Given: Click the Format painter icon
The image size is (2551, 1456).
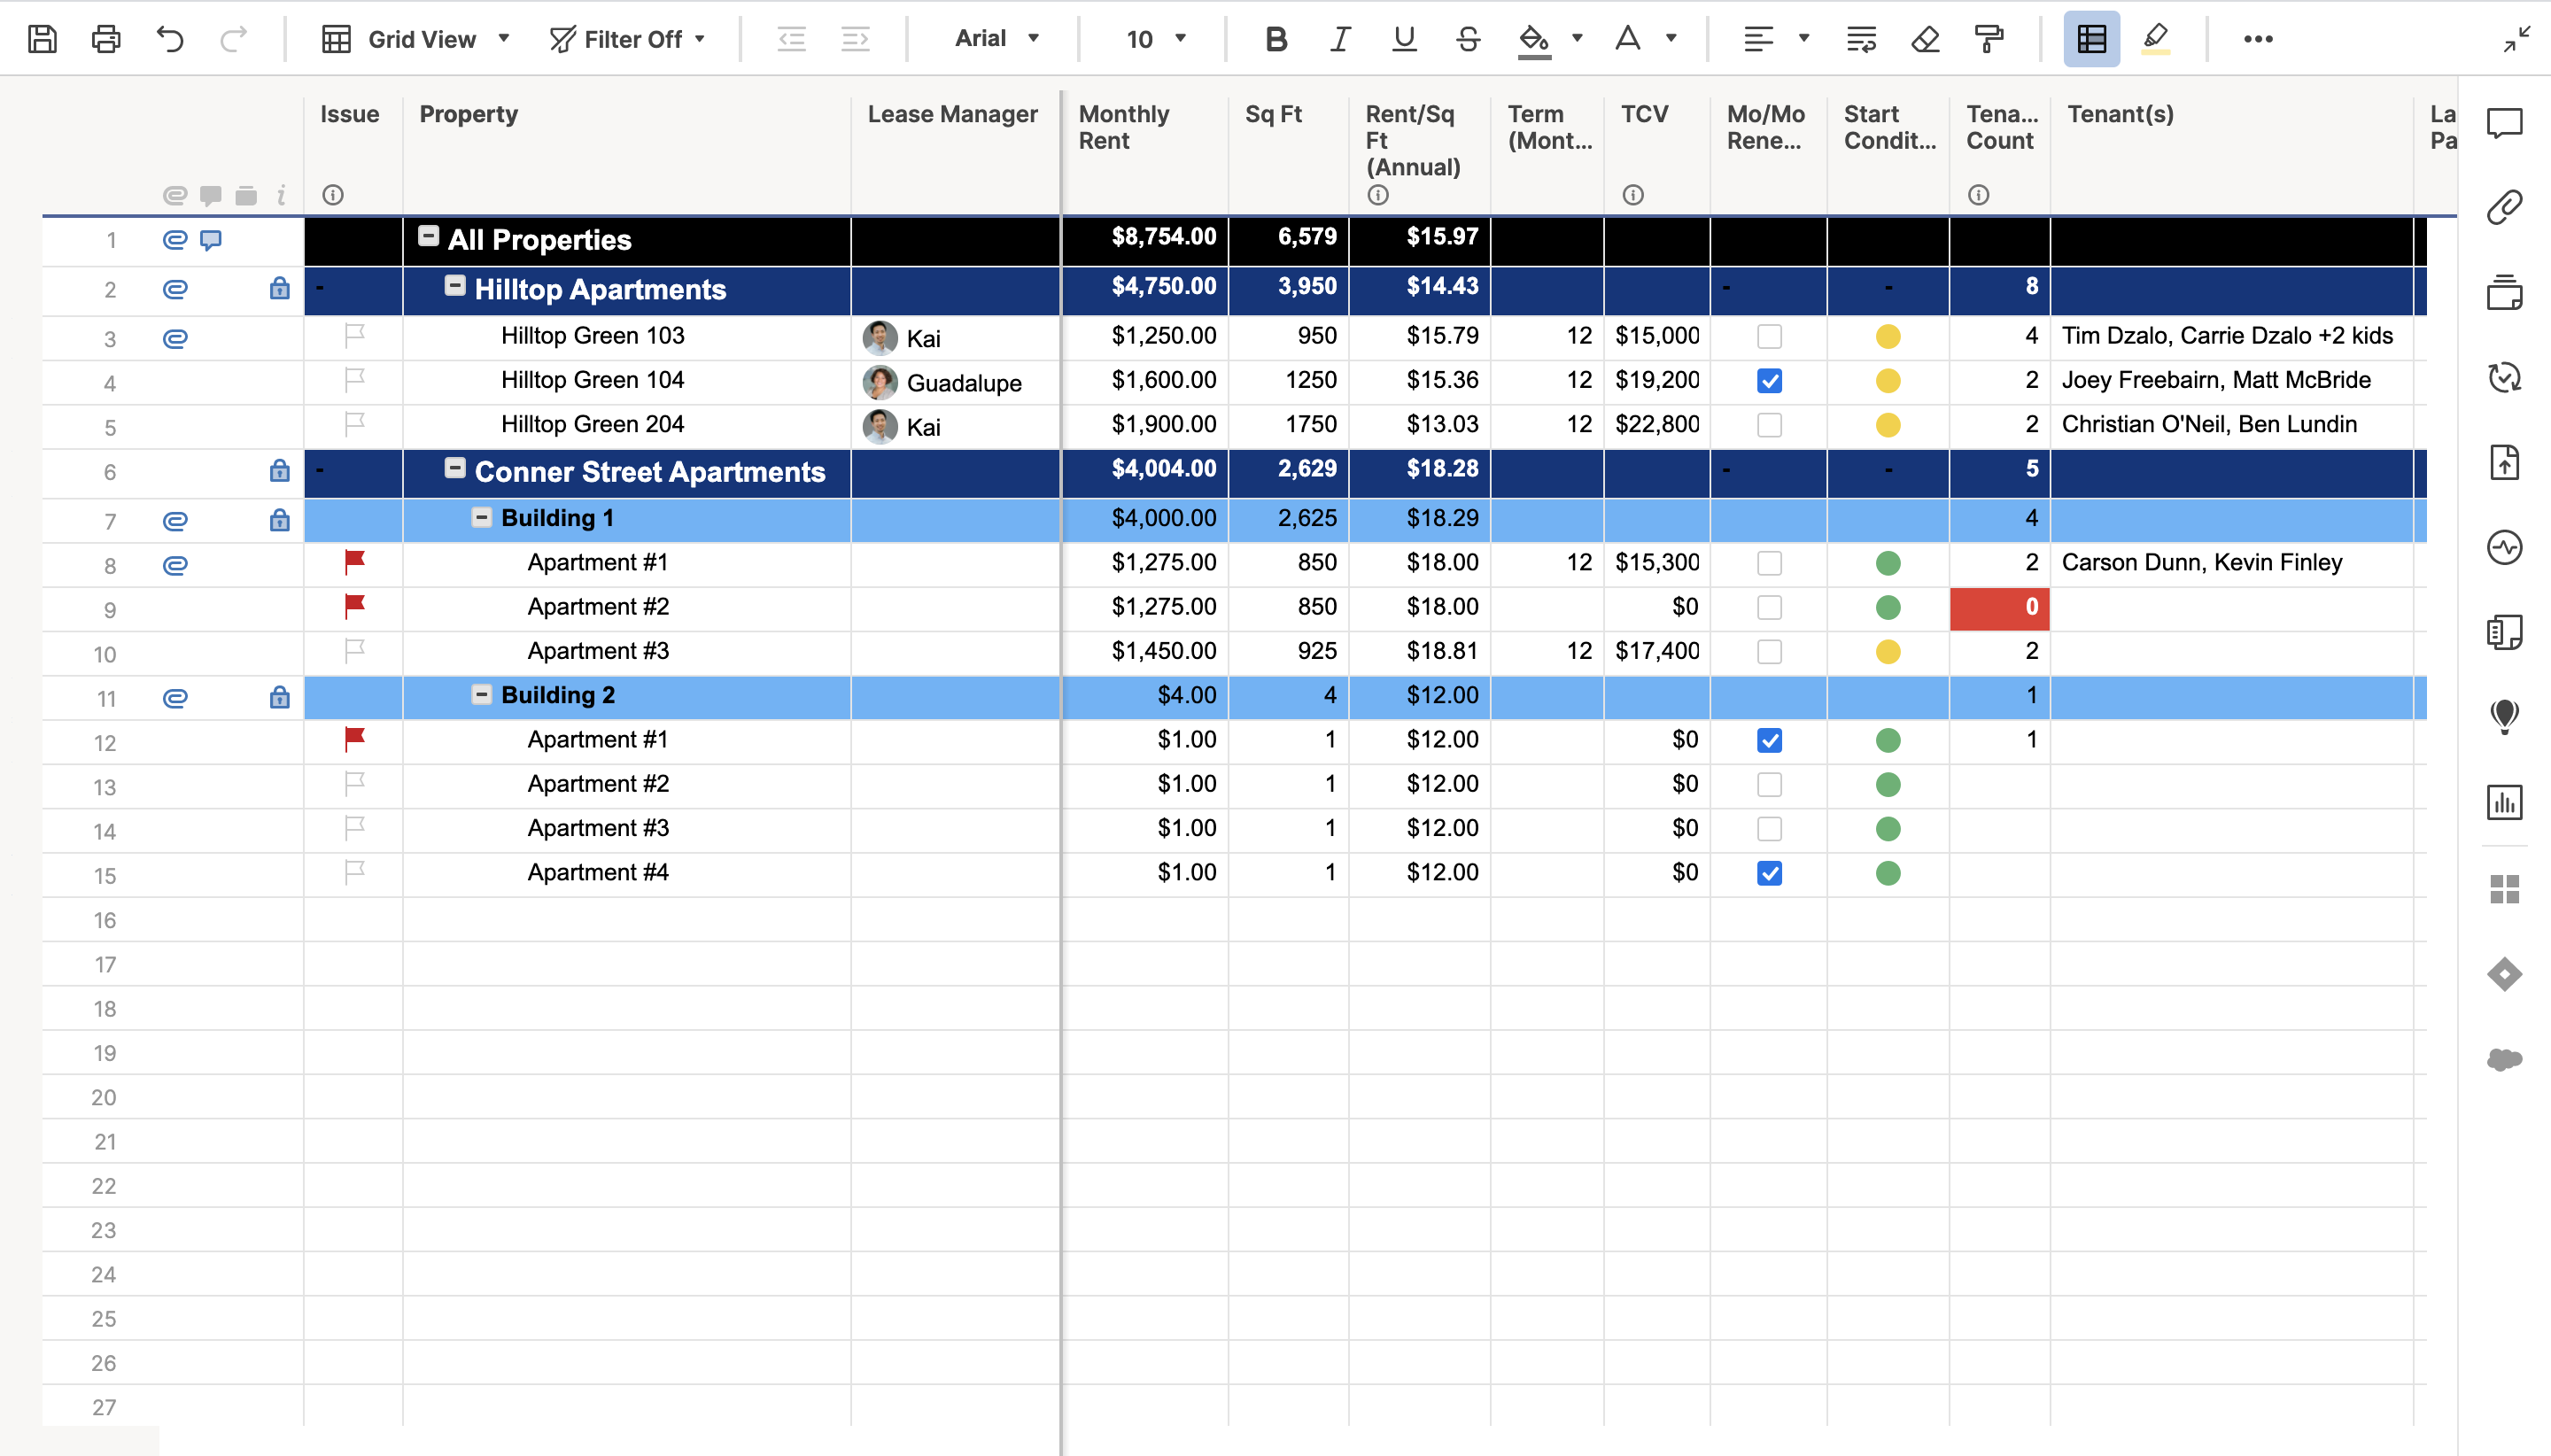Looking at the screenshot, I should pos(1989,39).
